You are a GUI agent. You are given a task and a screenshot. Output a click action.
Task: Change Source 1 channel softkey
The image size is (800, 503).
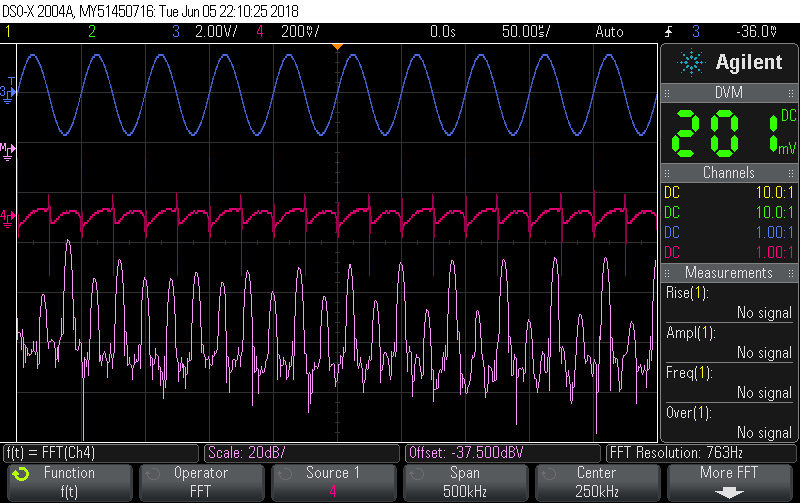click(333, 482)
